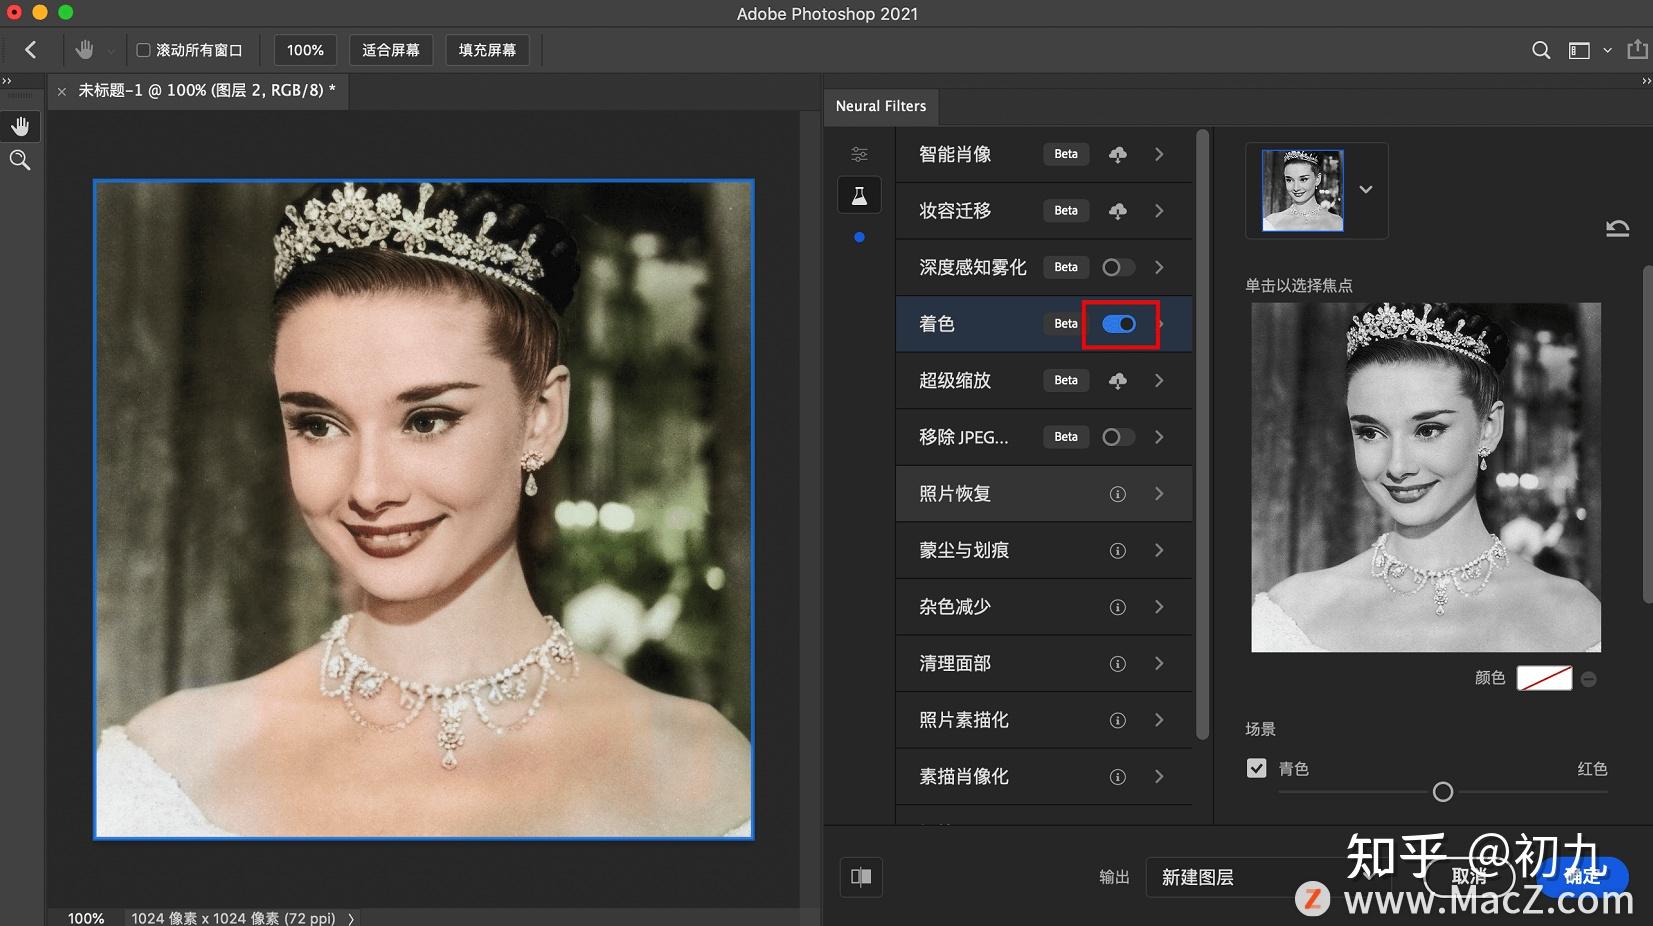This screenshot has height=926, width=1653.
Task: Toggle before/after preview icon at bottom
Action: [x=861, y=877]
